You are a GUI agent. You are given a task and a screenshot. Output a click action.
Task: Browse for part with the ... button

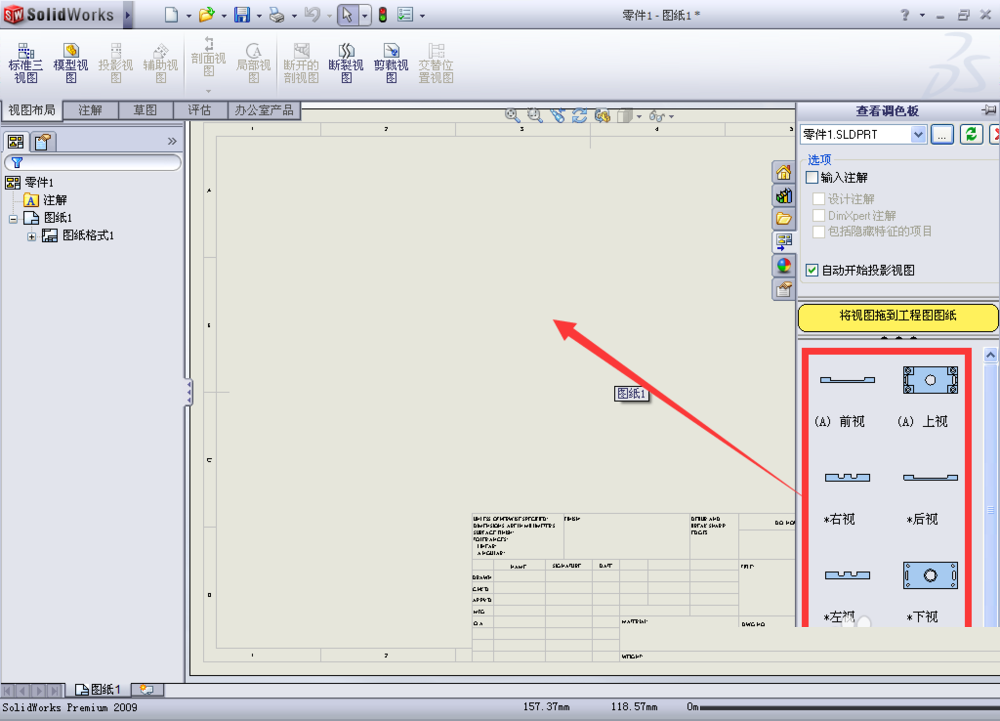point(942,135)
